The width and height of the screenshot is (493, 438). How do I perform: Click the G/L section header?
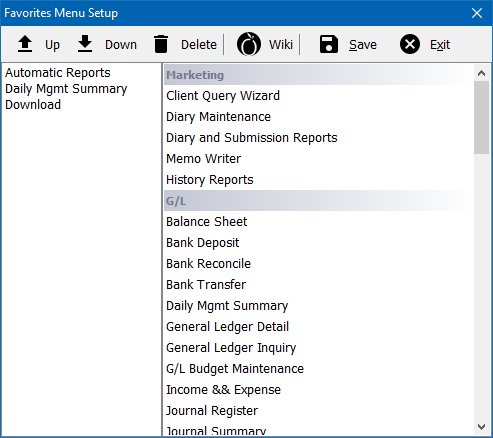tap(318, 201)
